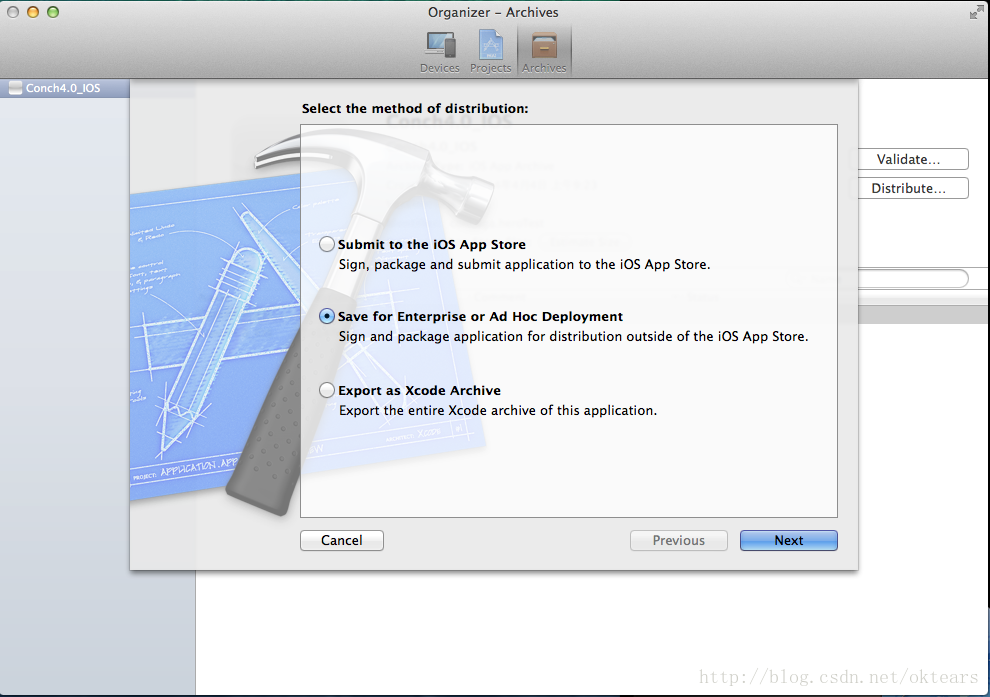
Task: Open the Projects tab icon
Action: tap(491, 45)
